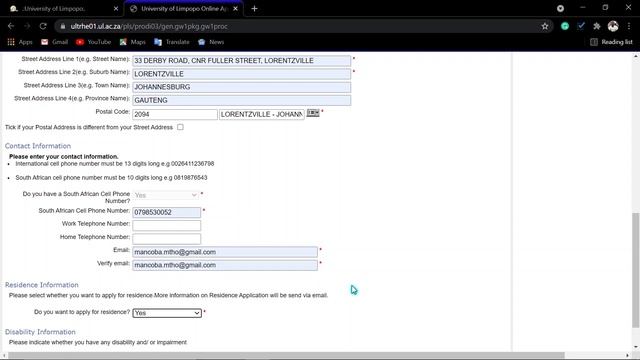Screen dimensions: 640x360
Task: Open the Extensions puzzle icon
Action: 597,26
